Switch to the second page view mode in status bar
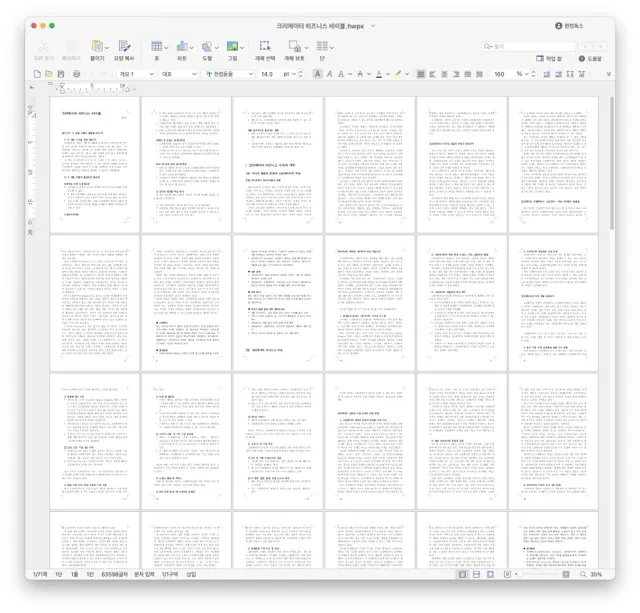This screenshot has height=613, width=640. point(476,574)
